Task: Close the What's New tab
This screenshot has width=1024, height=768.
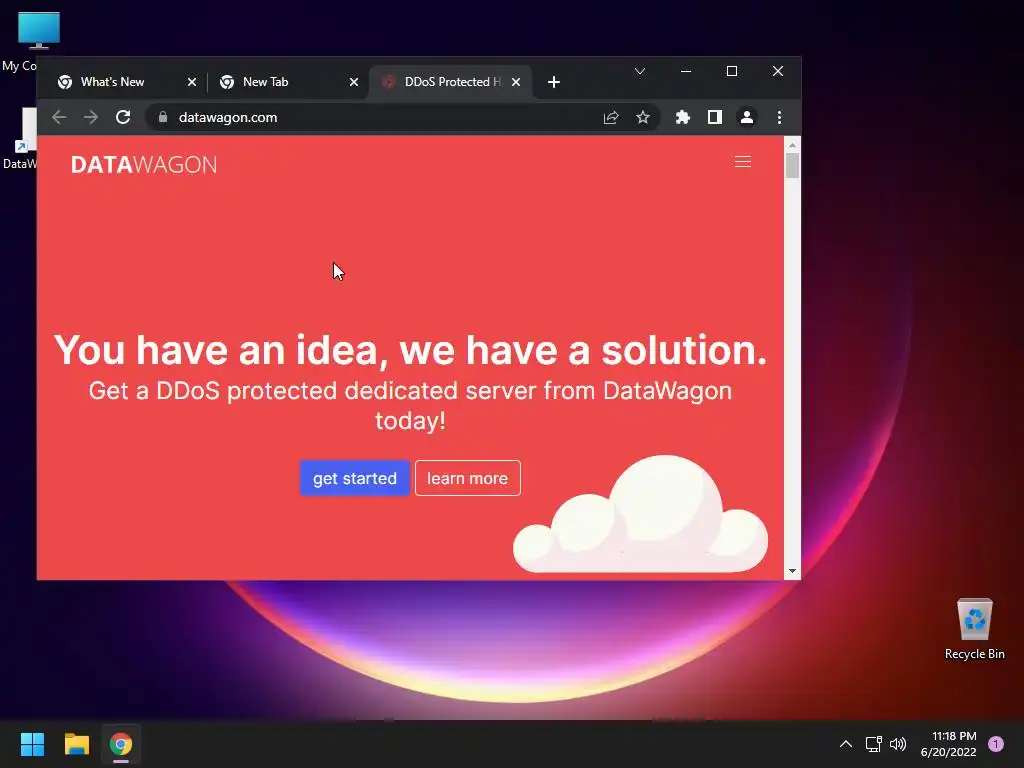Action: click(x=192, y=82)
